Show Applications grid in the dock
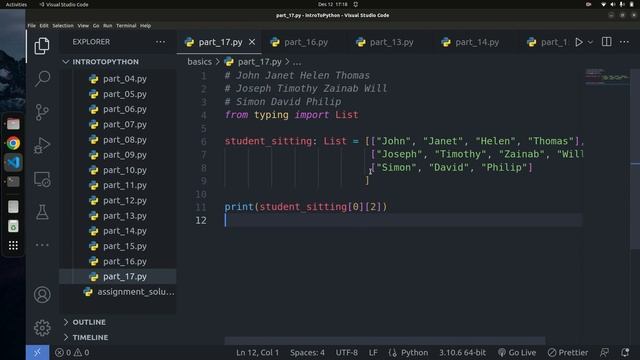This screenshot has width=640, height=360. (x=13, y=245)
